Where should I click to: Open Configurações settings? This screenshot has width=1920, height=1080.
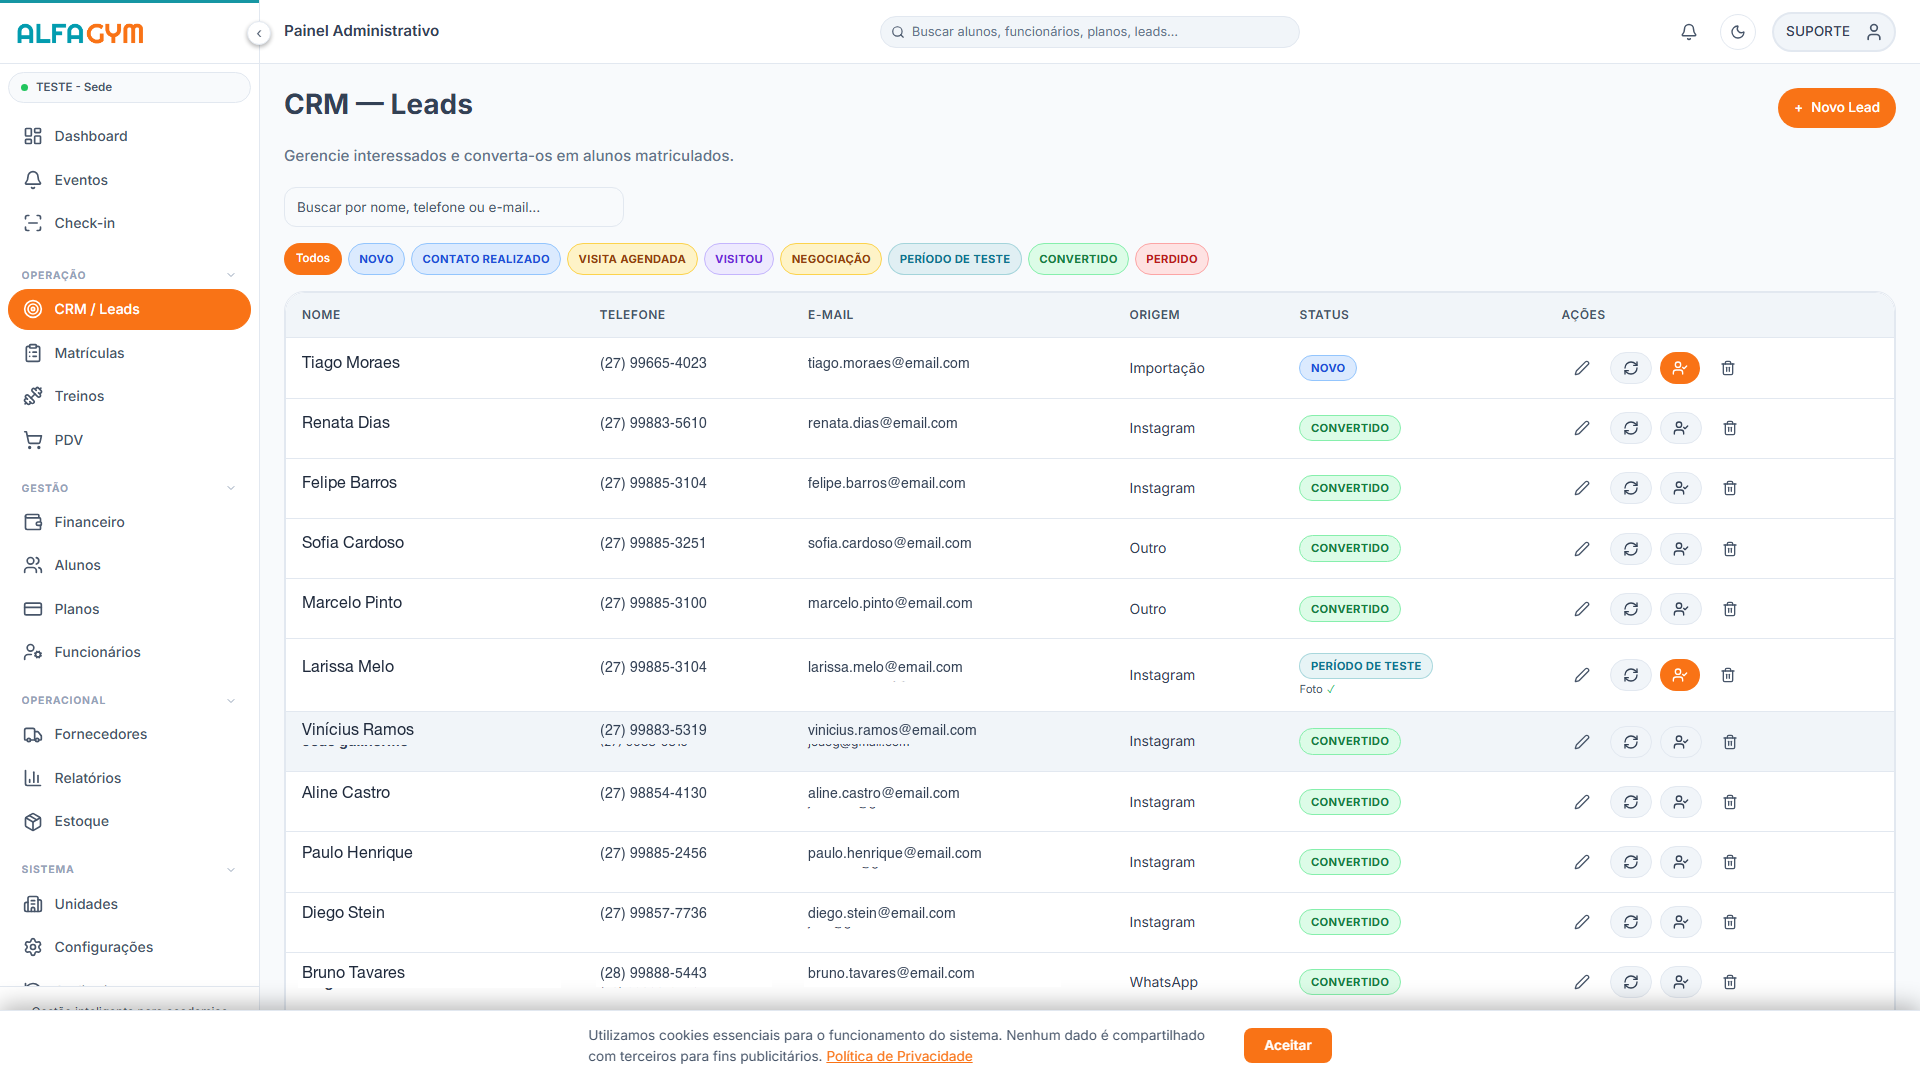(x=129, y=947)
